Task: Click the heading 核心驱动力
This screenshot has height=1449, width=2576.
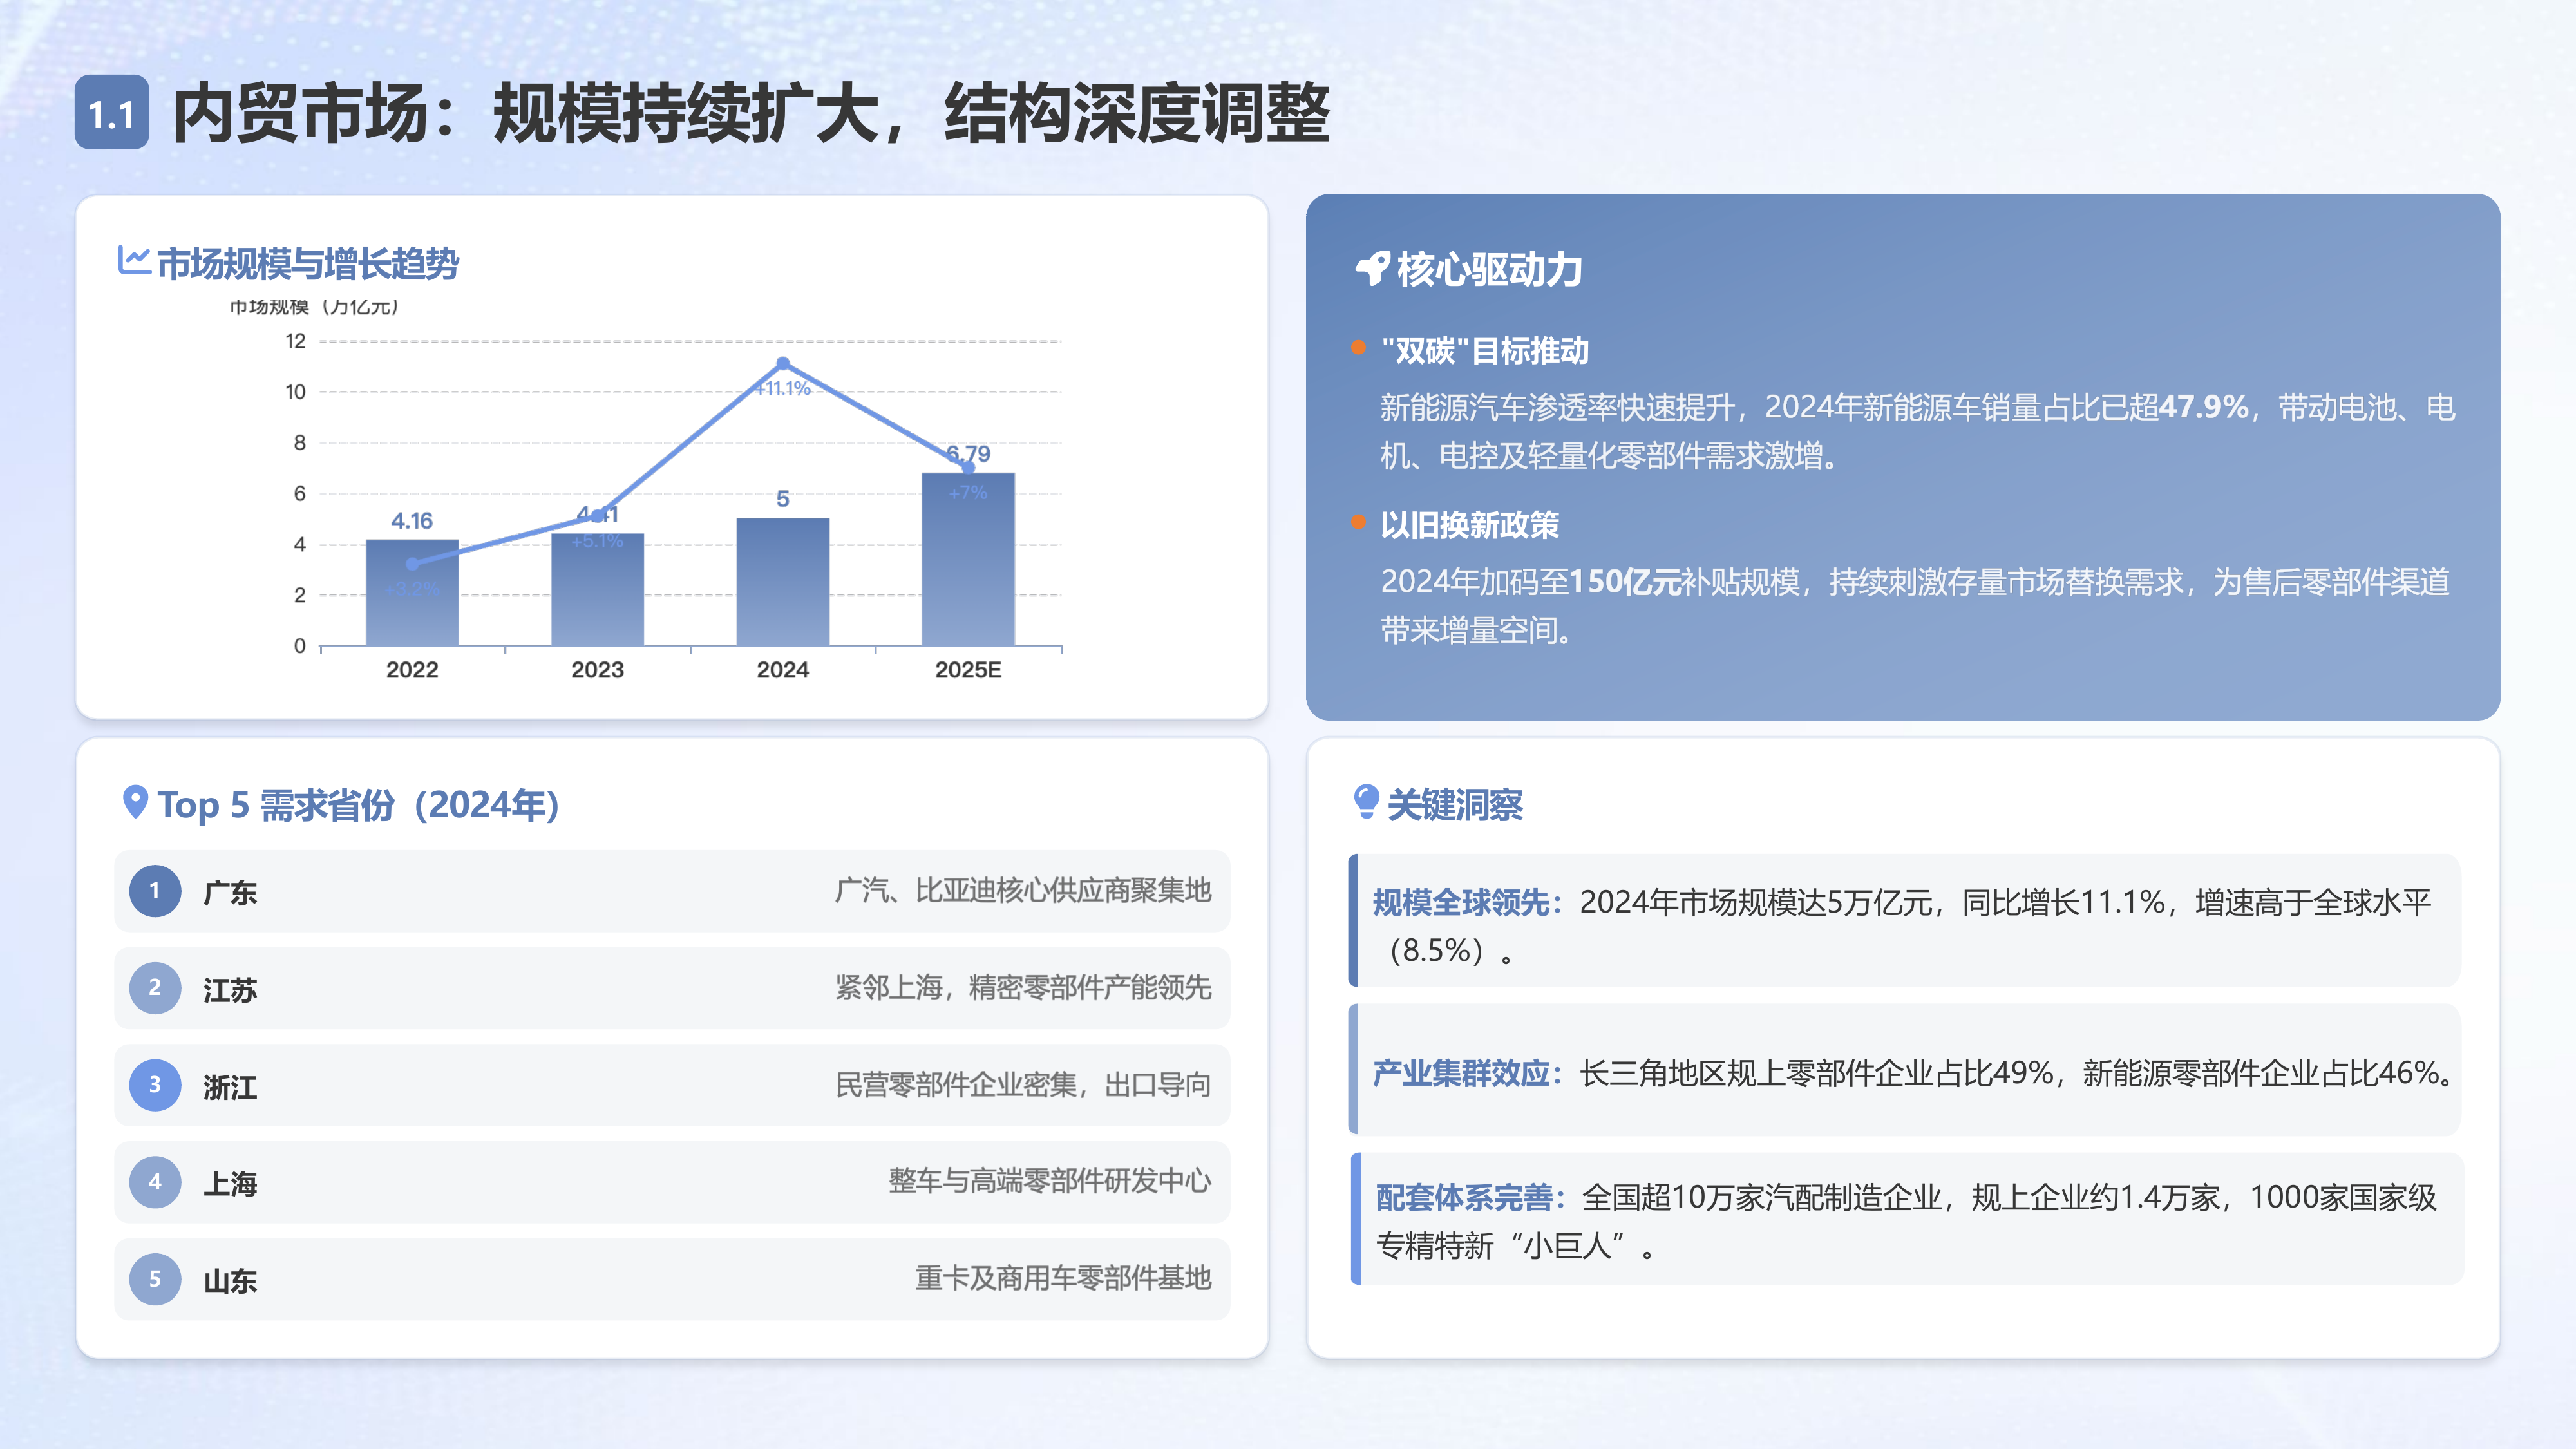Action: point(1489,270)
